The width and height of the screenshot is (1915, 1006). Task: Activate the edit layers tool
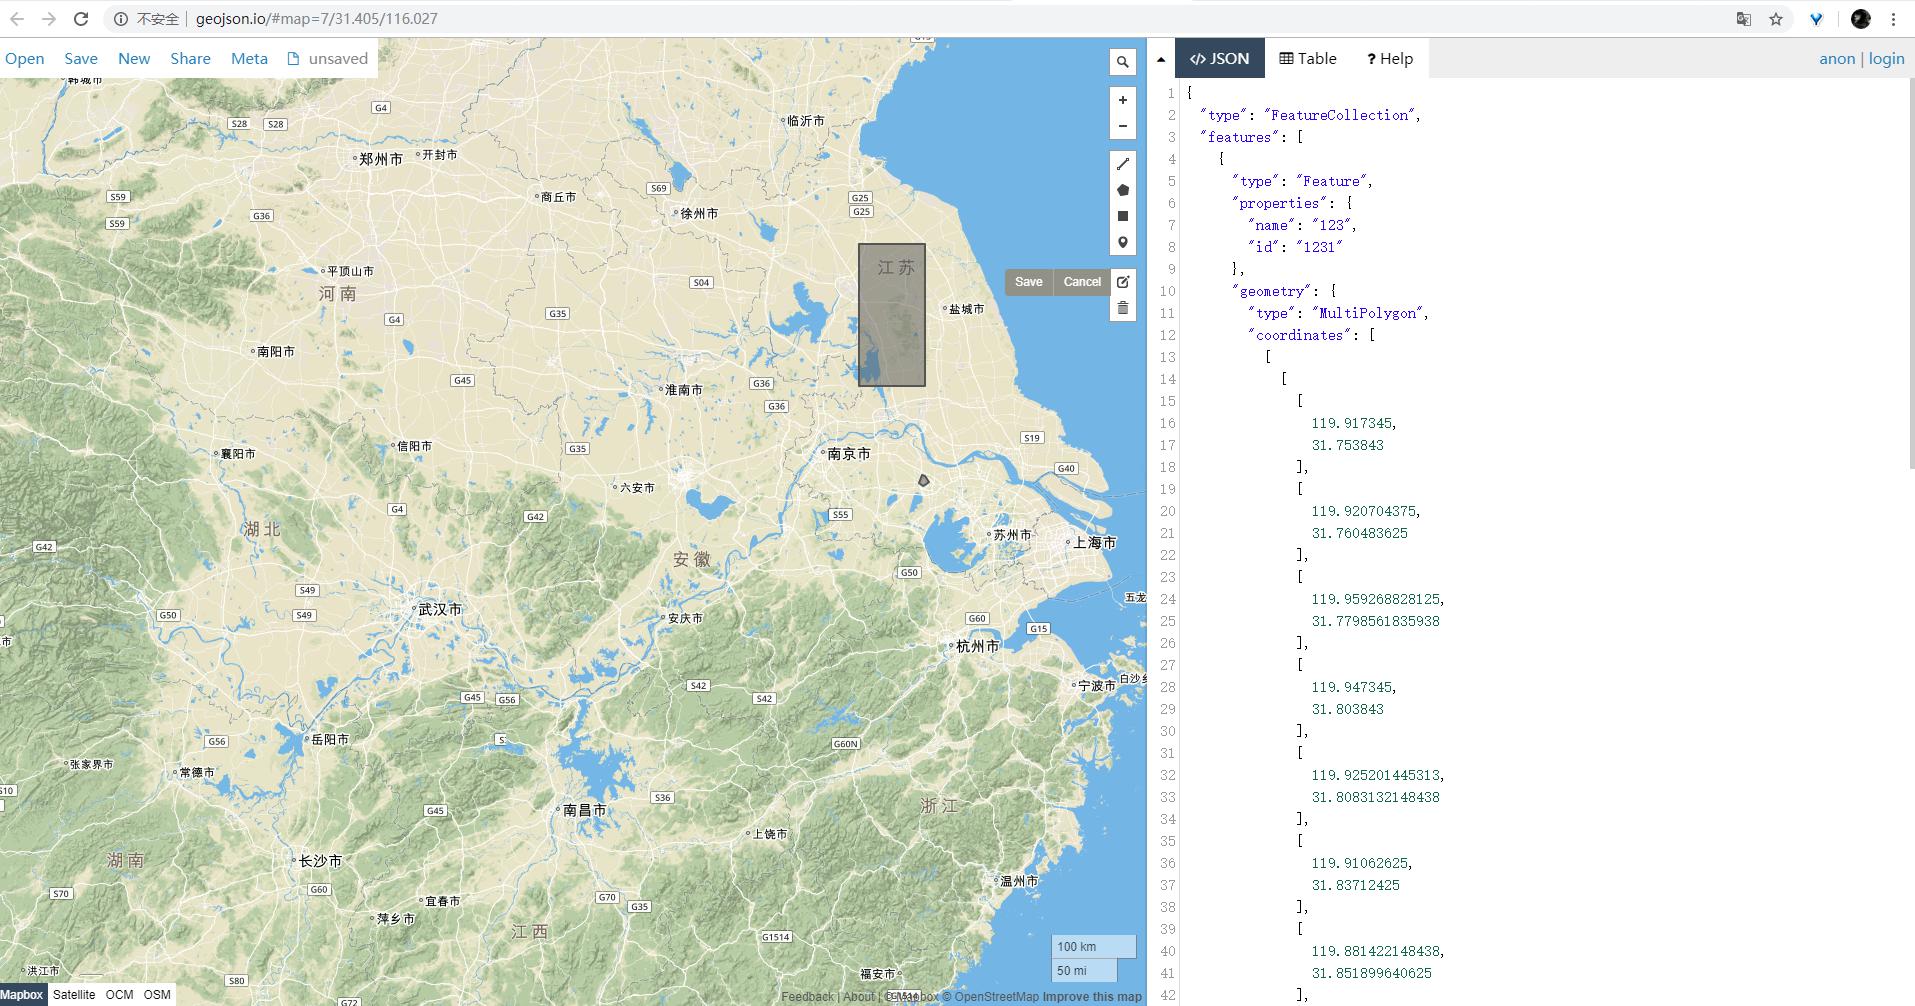(1122, 281)
